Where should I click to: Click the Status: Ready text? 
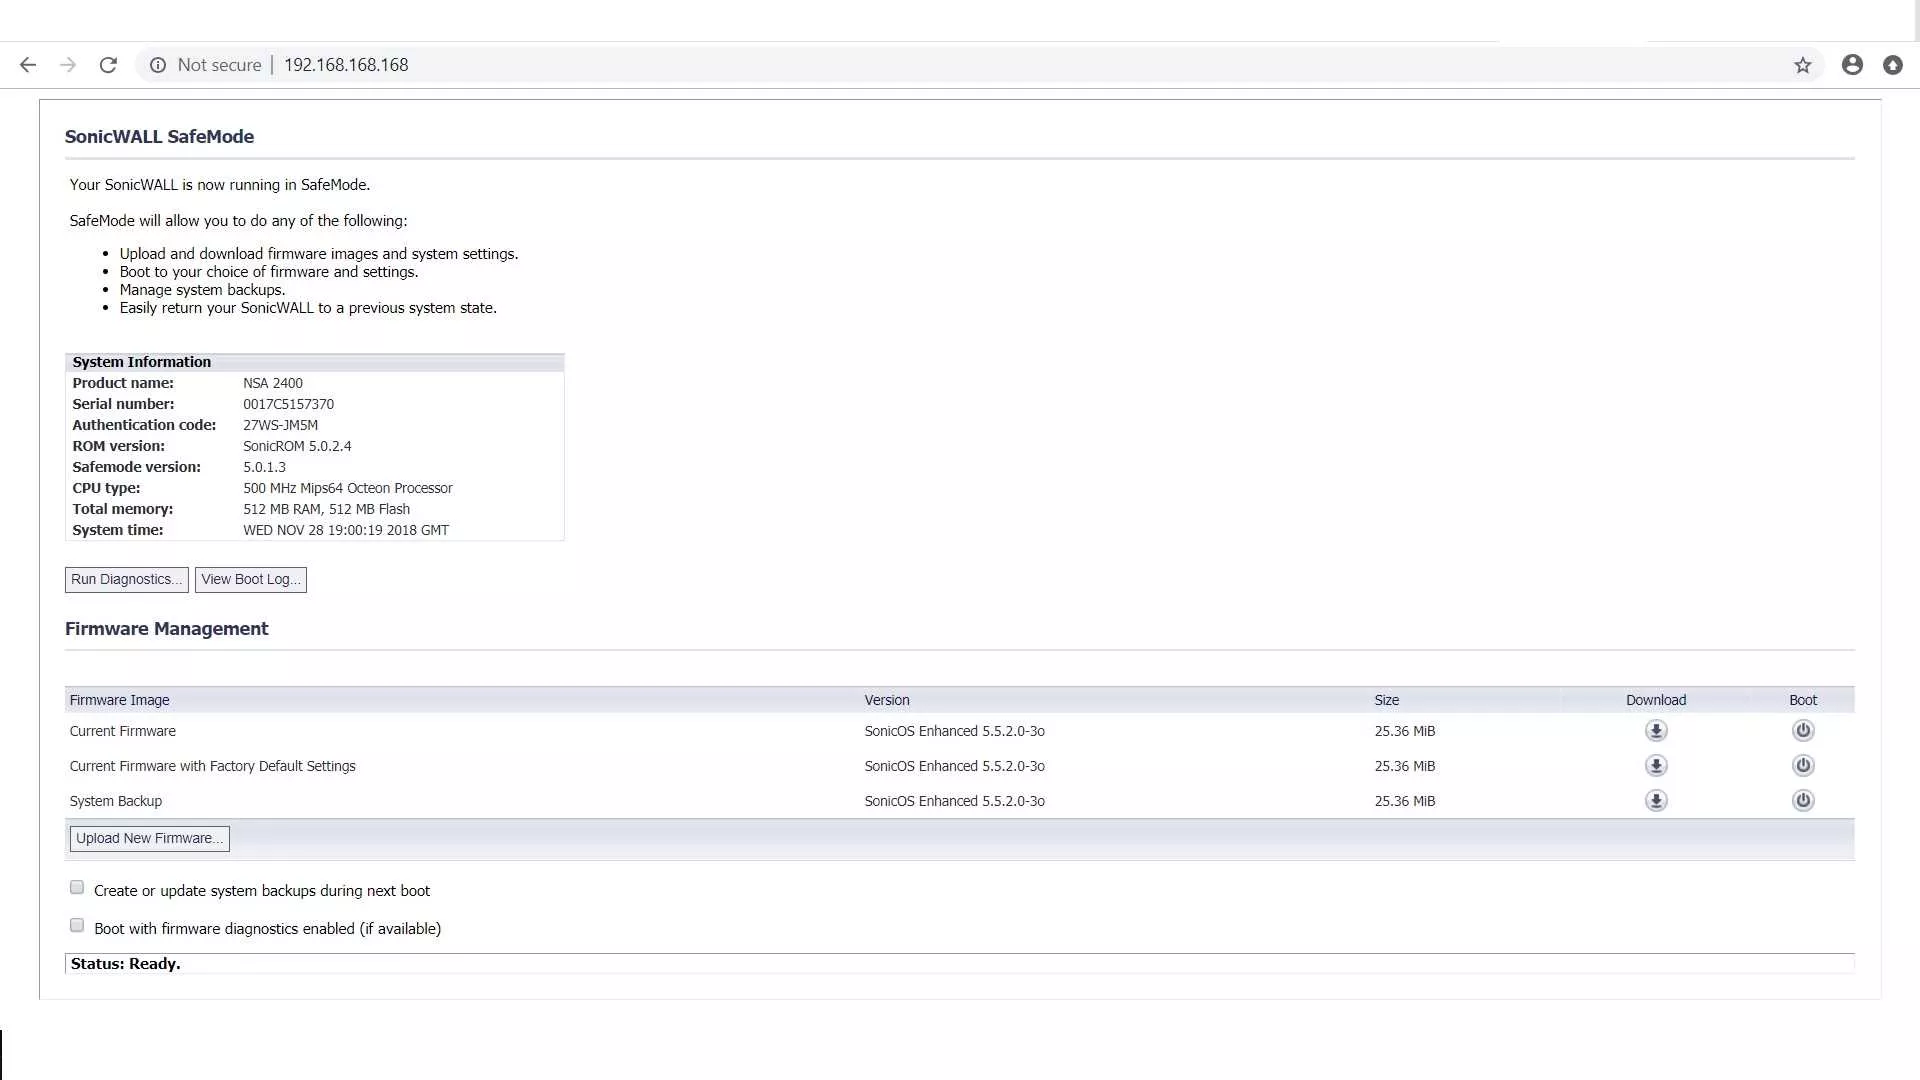[x=126, y=964]
